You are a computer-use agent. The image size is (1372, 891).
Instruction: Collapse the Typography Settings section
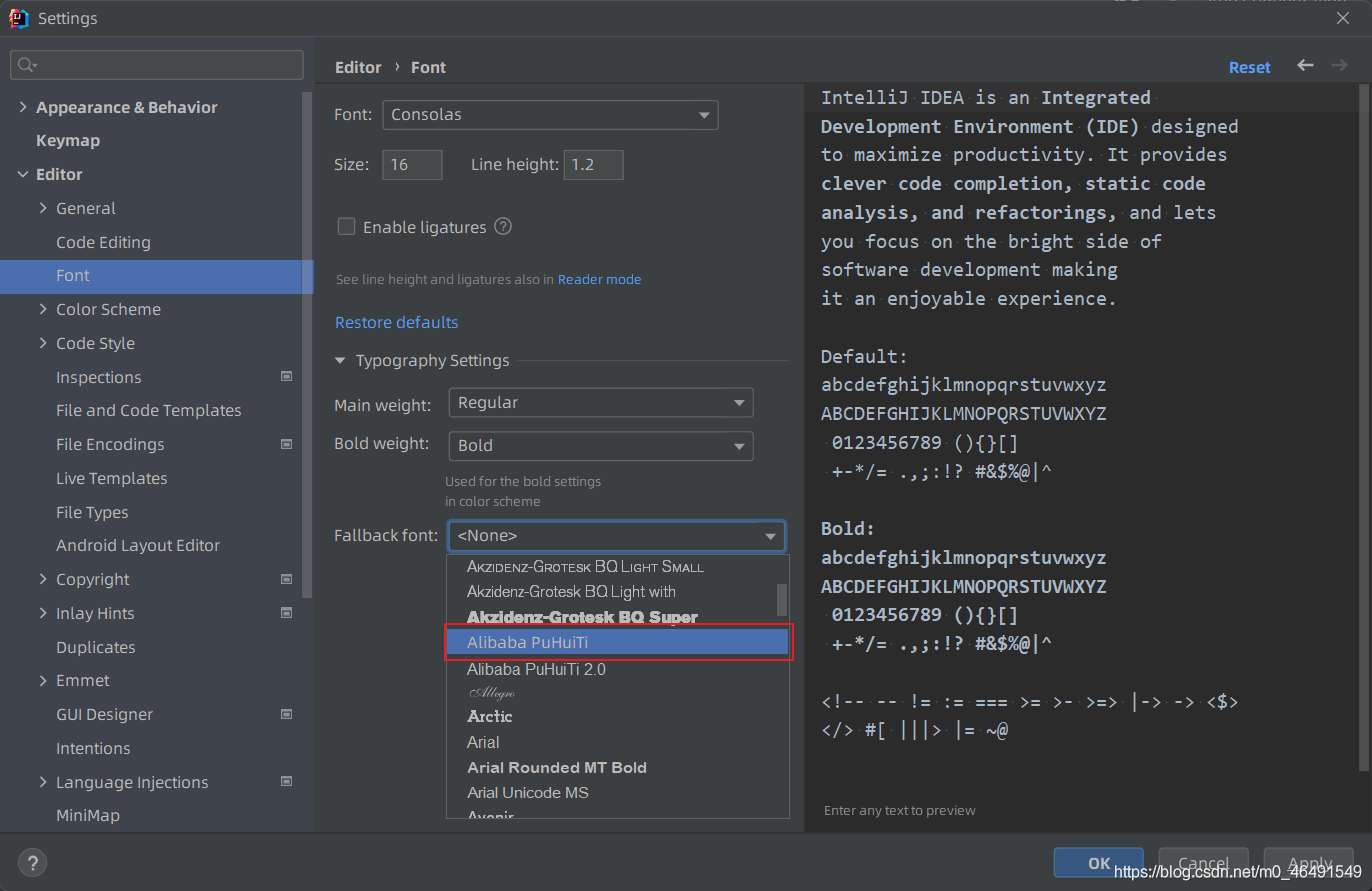340,360
